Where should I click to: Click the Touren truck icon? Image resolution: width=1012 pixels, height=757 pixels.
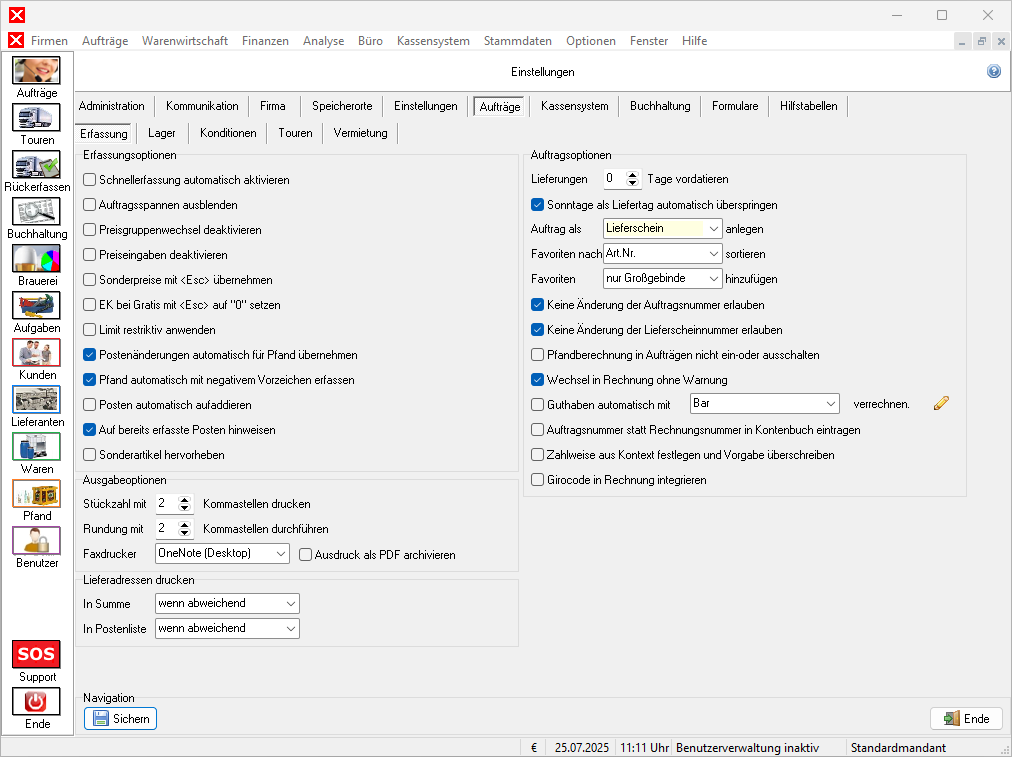36,118
